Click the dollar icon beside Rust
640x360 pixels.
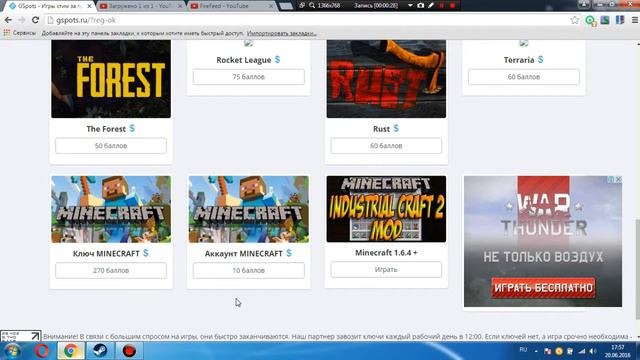pyautogui.click(x=396, y=128)
